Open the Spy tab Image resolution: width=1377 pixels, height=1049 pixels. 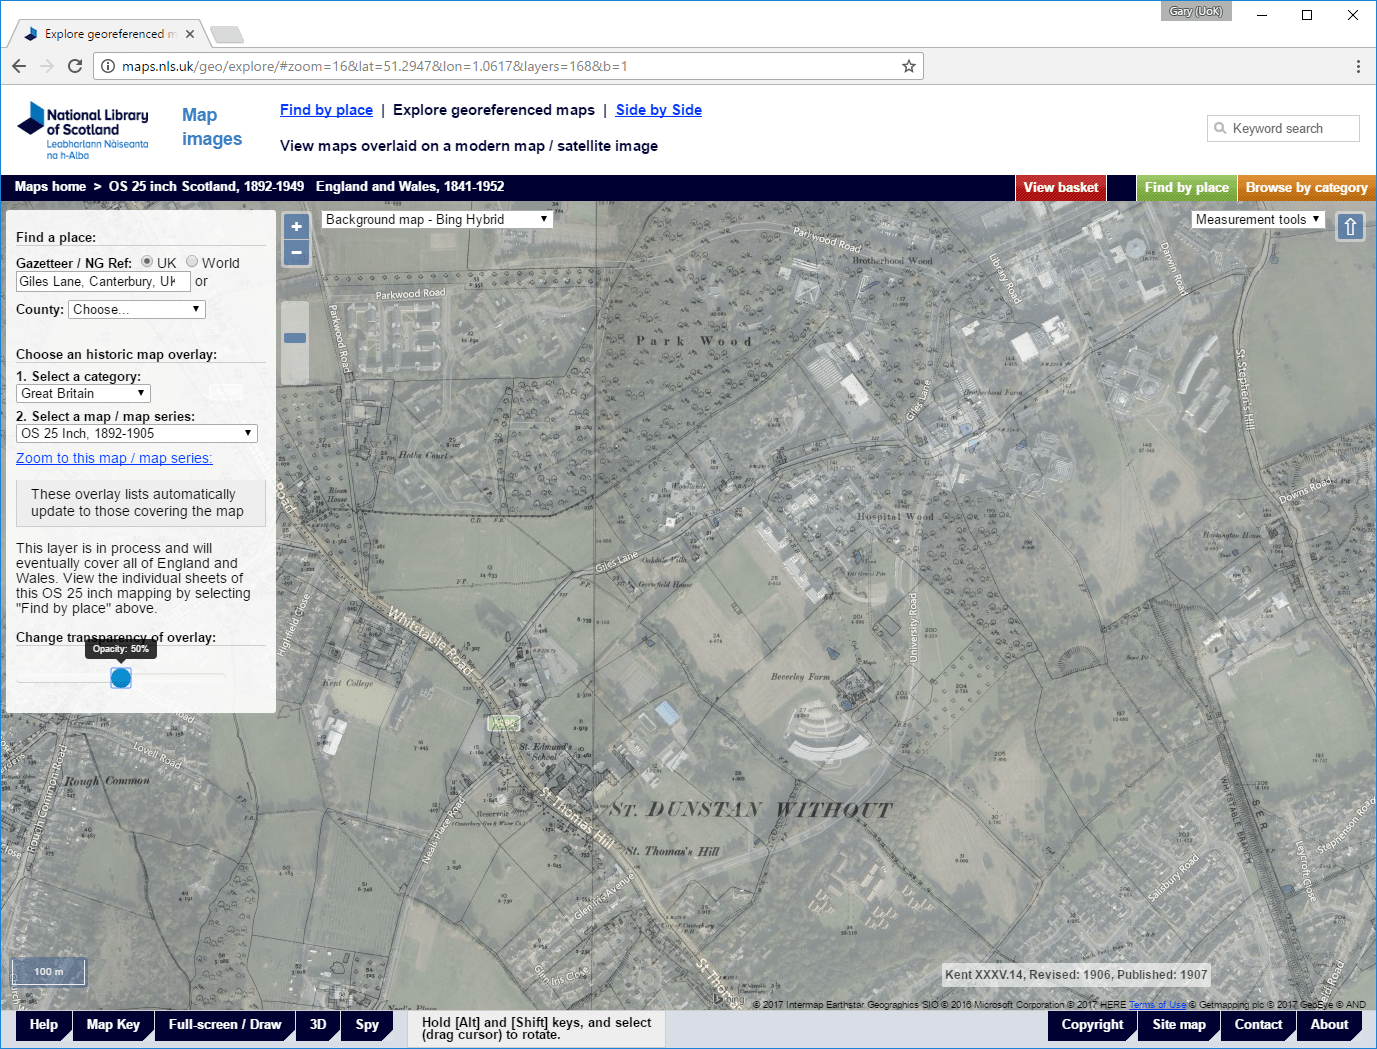(x=367, y=1025)
